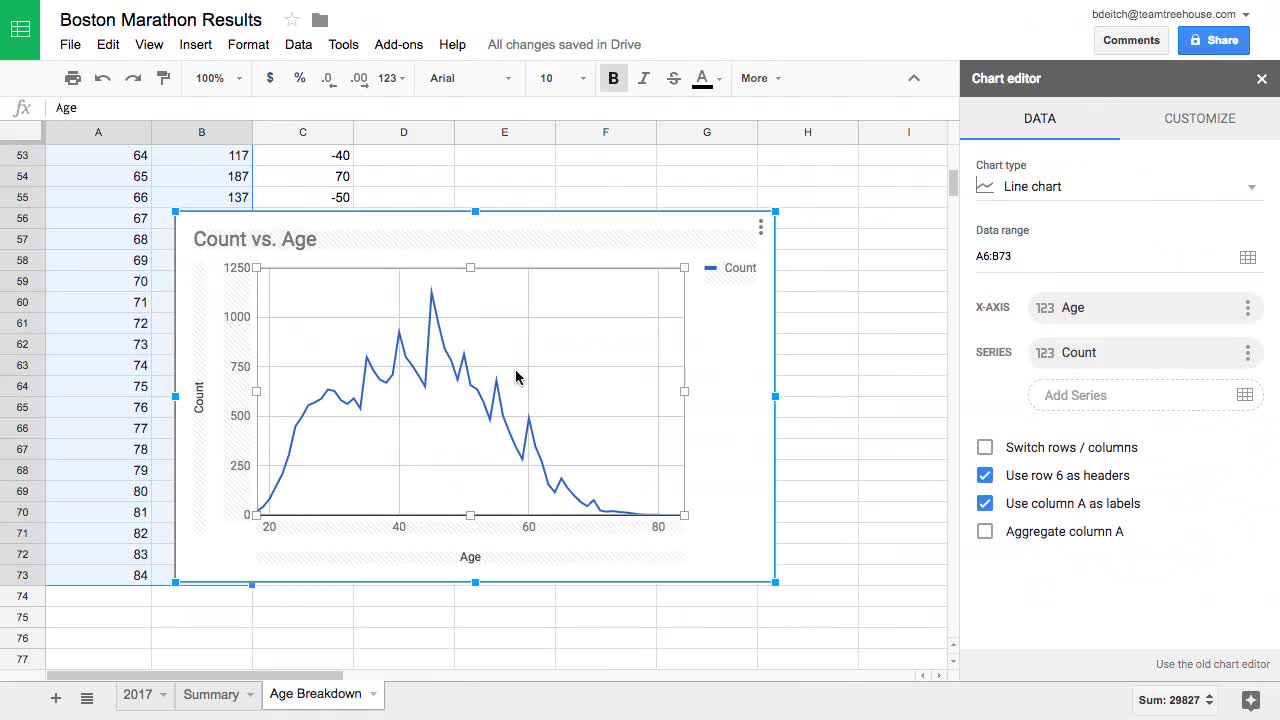This screenshot has height=720, width=1280.
Task: Click the Share button
Action: point(1213,40)
